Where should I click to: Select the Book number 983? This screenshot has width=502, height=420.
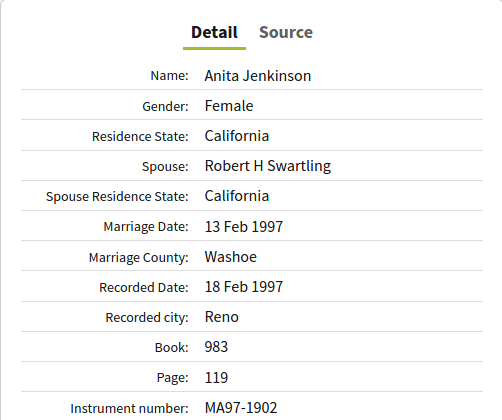point(216,347)
